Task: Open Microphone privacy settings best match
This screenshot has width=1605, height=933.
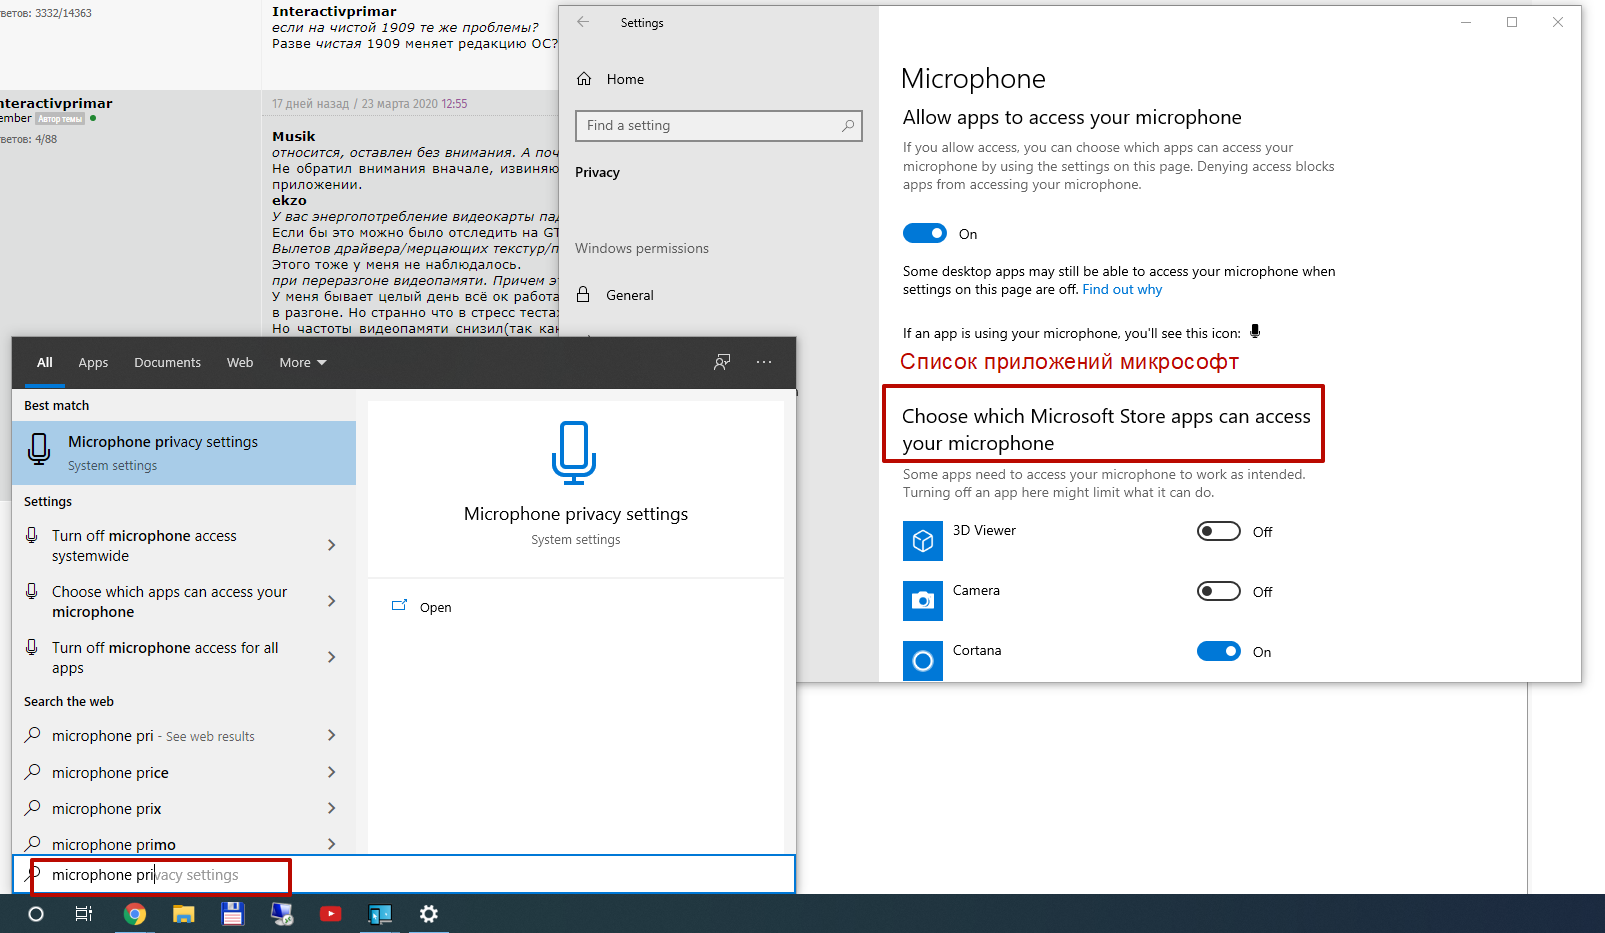Action: pyautogui.click(x=184, y=453)
